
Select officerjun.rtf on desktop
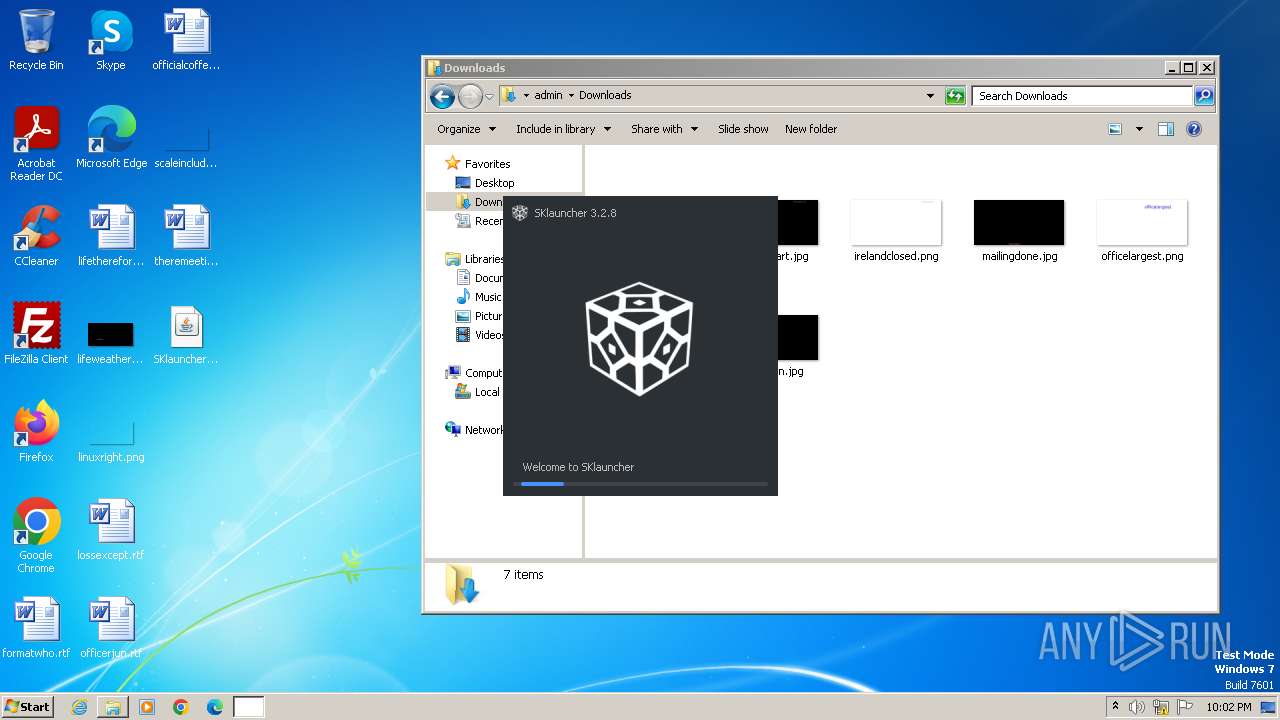(x=111, y=628)
